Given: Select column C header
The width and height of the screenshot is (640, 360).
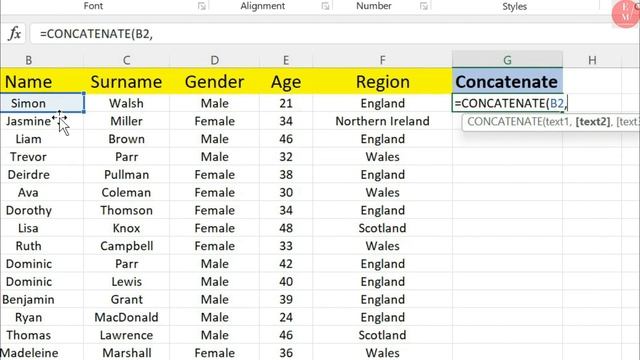Looking at the screenshot, I should pos(127,60).
